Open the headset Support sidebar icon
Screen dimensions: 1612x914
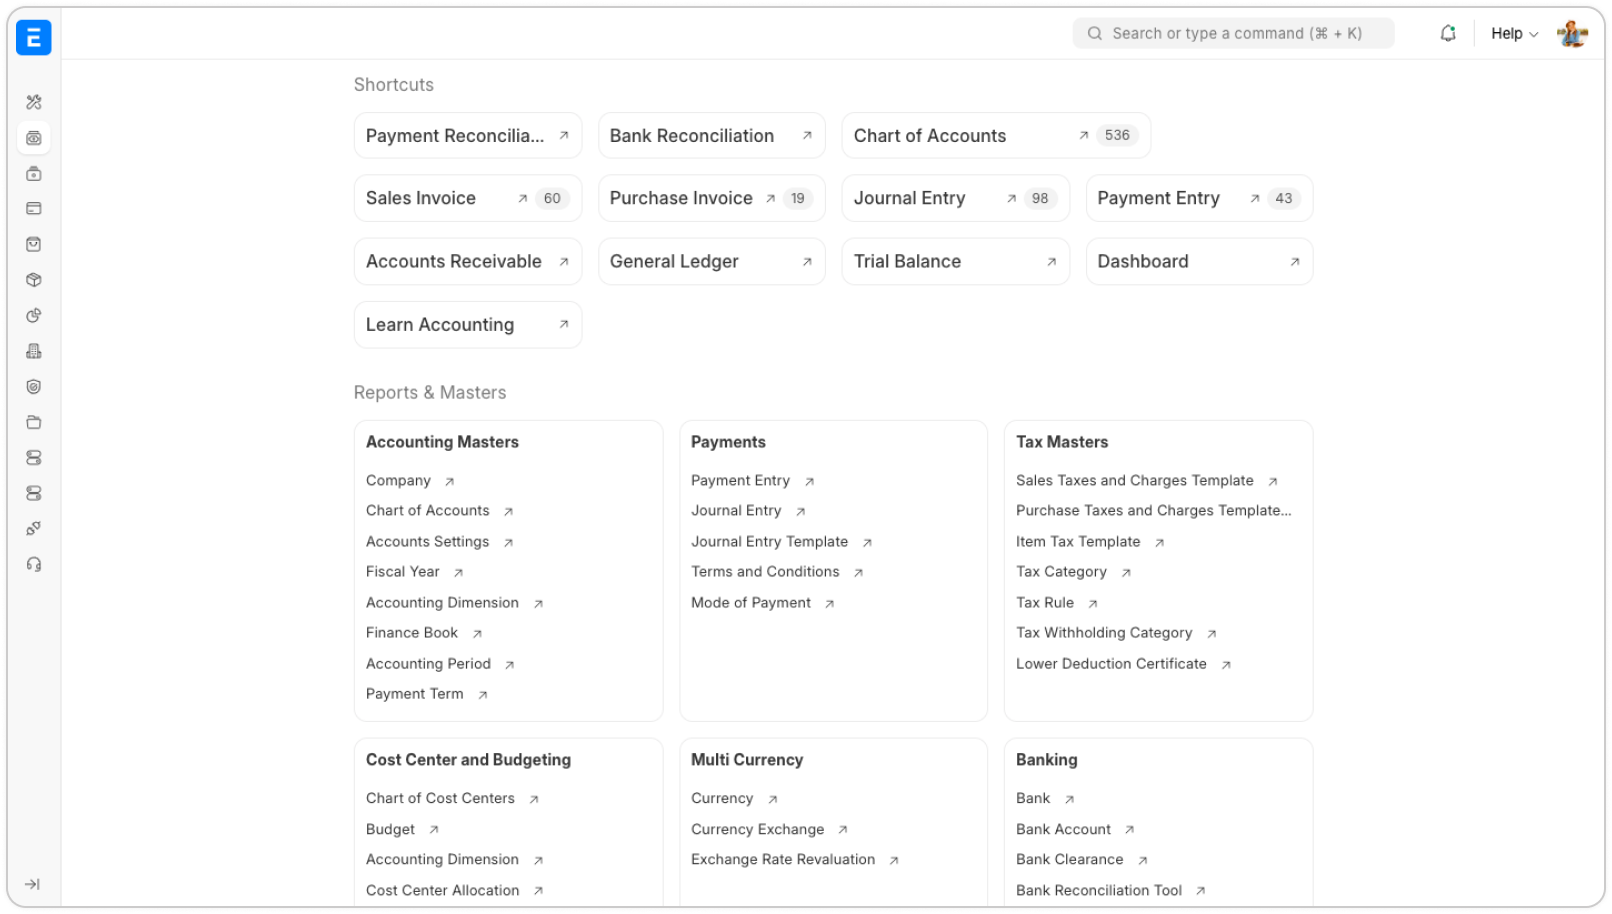click(x=34, y=565)
